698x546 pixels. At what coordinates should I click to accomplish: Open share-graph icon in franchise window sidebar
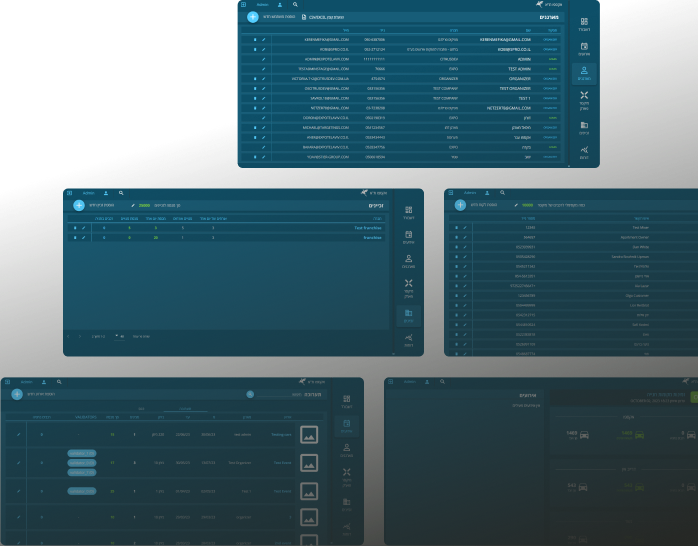point(408,338)
